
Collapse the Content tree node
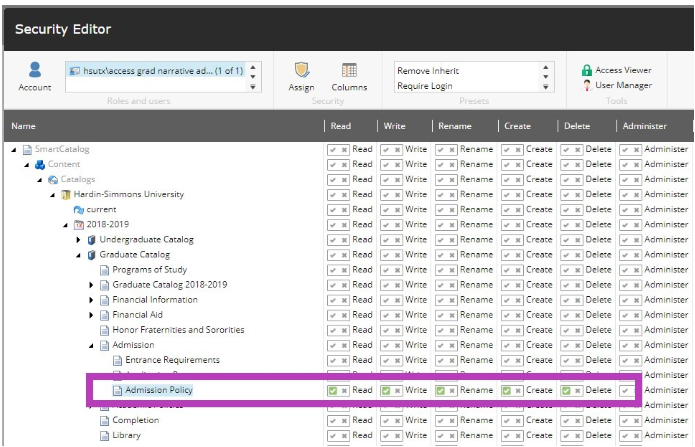tap(27, 165)
